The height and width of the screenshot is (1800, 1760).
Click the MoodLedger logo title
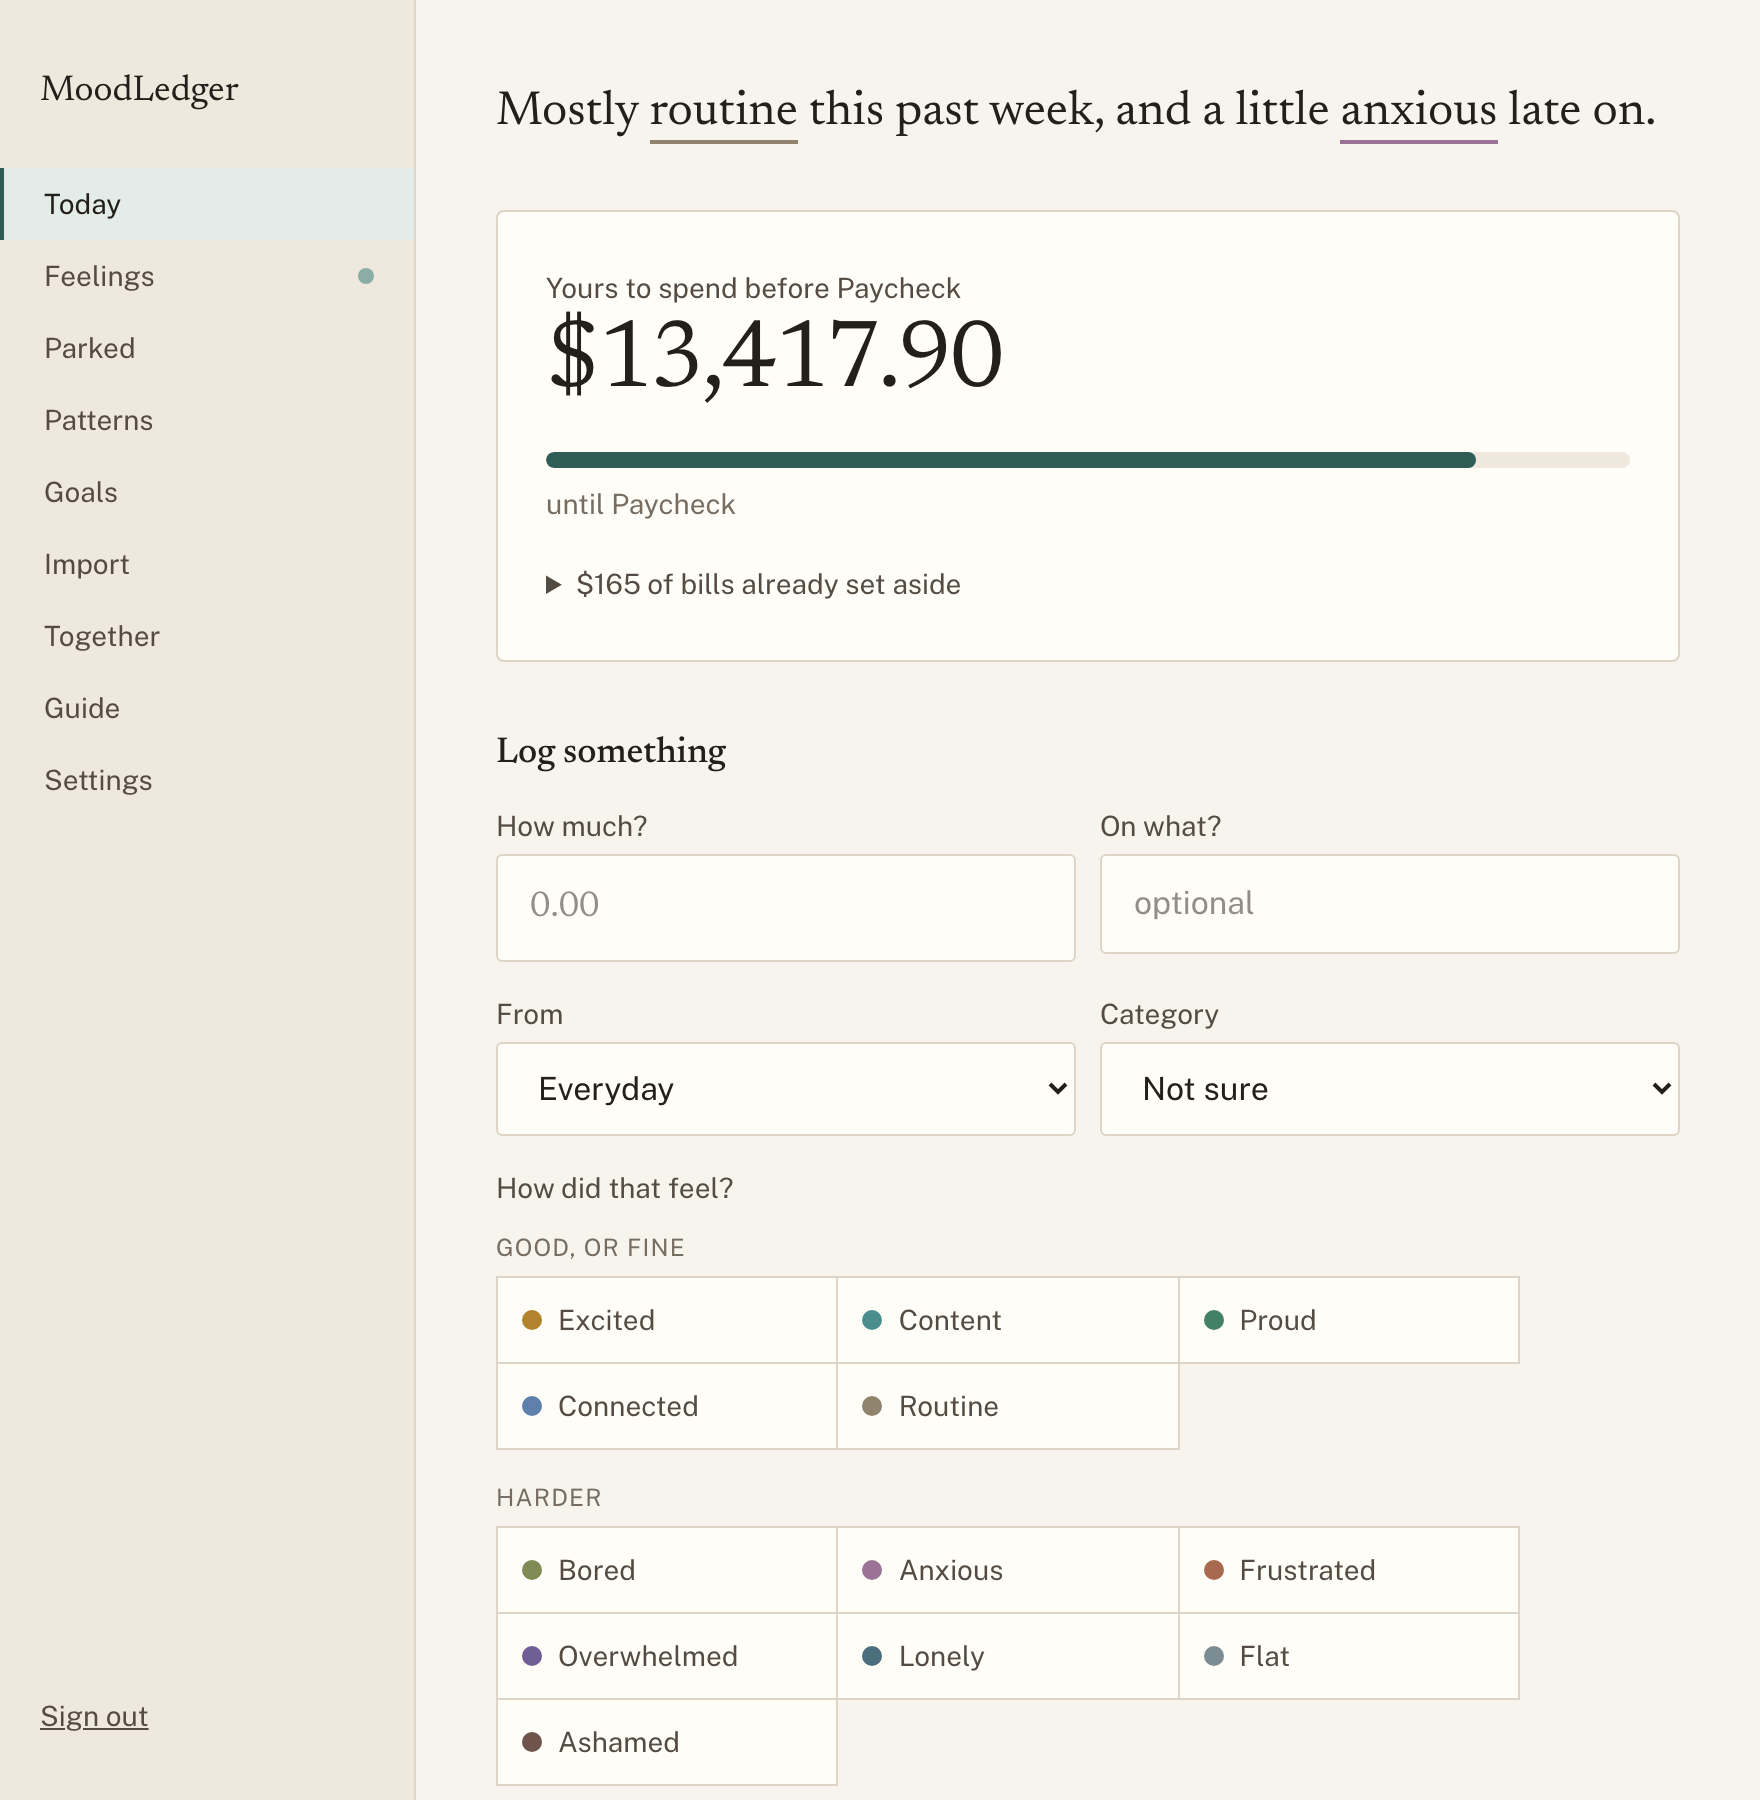tap(140, 89)
